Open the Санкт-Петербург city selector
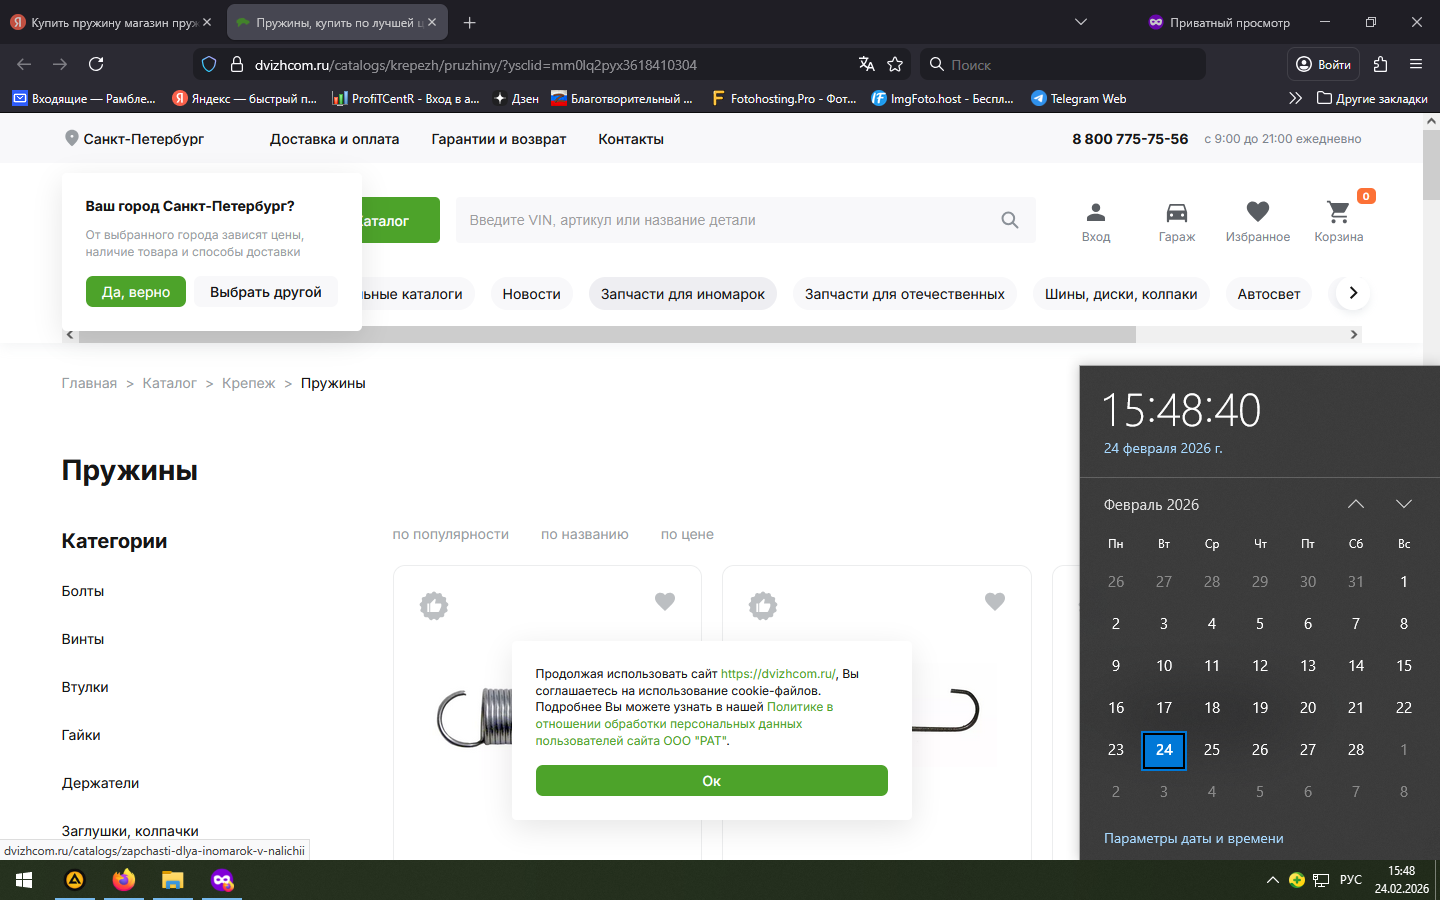The image size is (1440, 900). 143,139
